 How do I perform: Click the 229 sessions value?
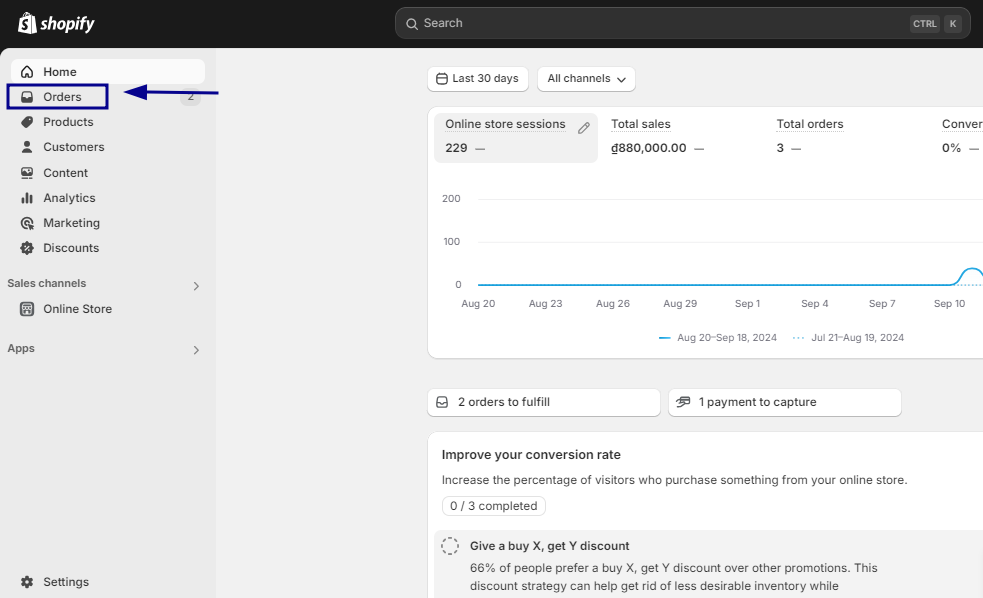pos(456,148)
